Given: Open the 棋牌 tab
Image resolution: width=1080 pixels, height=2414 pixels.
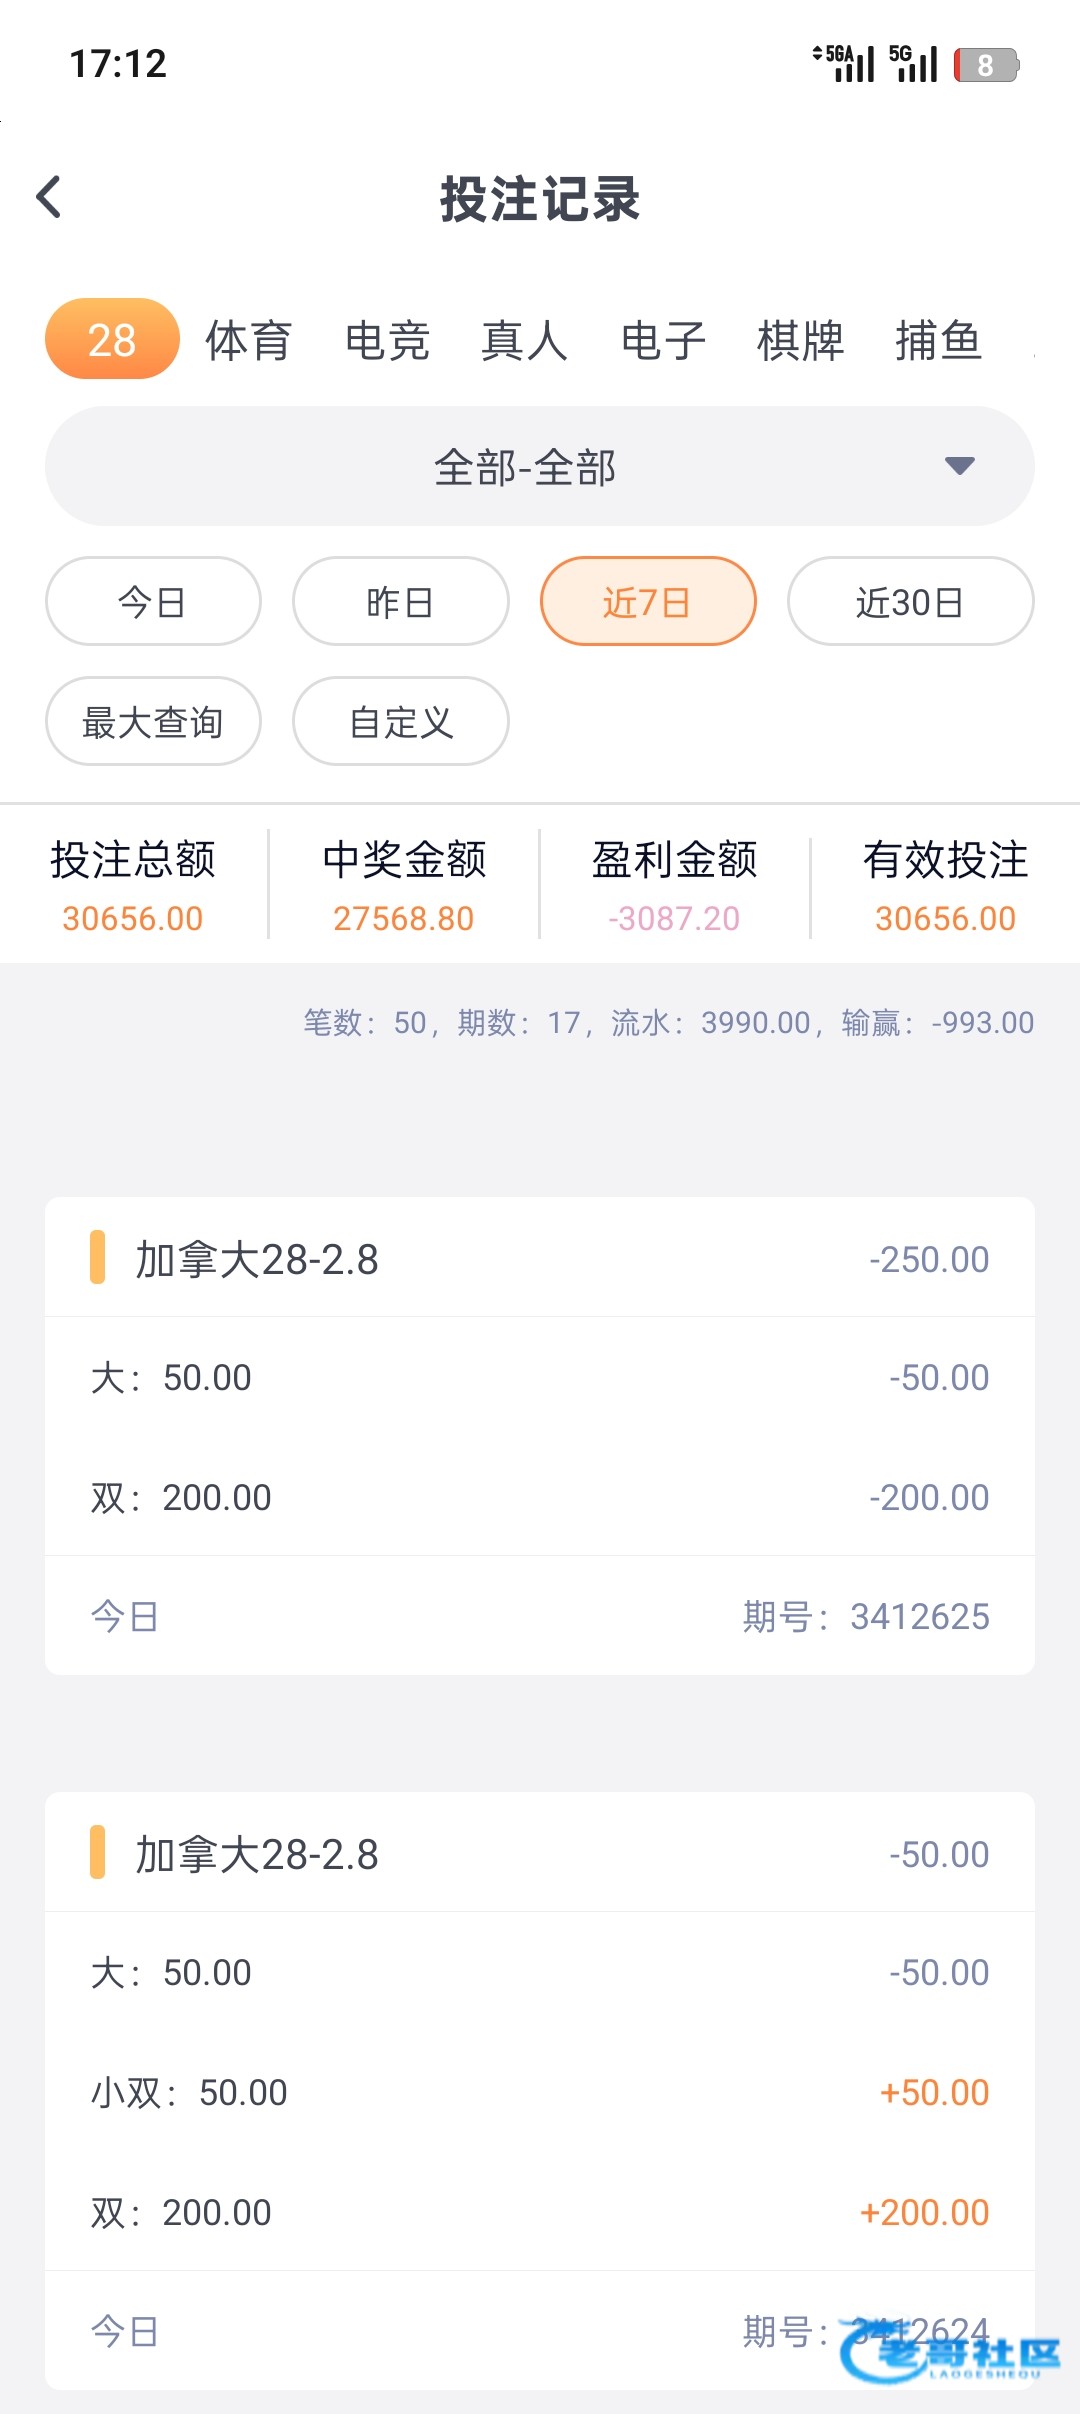Looking at the screenshot, I should pyautogui.click(x=801, y=340).
